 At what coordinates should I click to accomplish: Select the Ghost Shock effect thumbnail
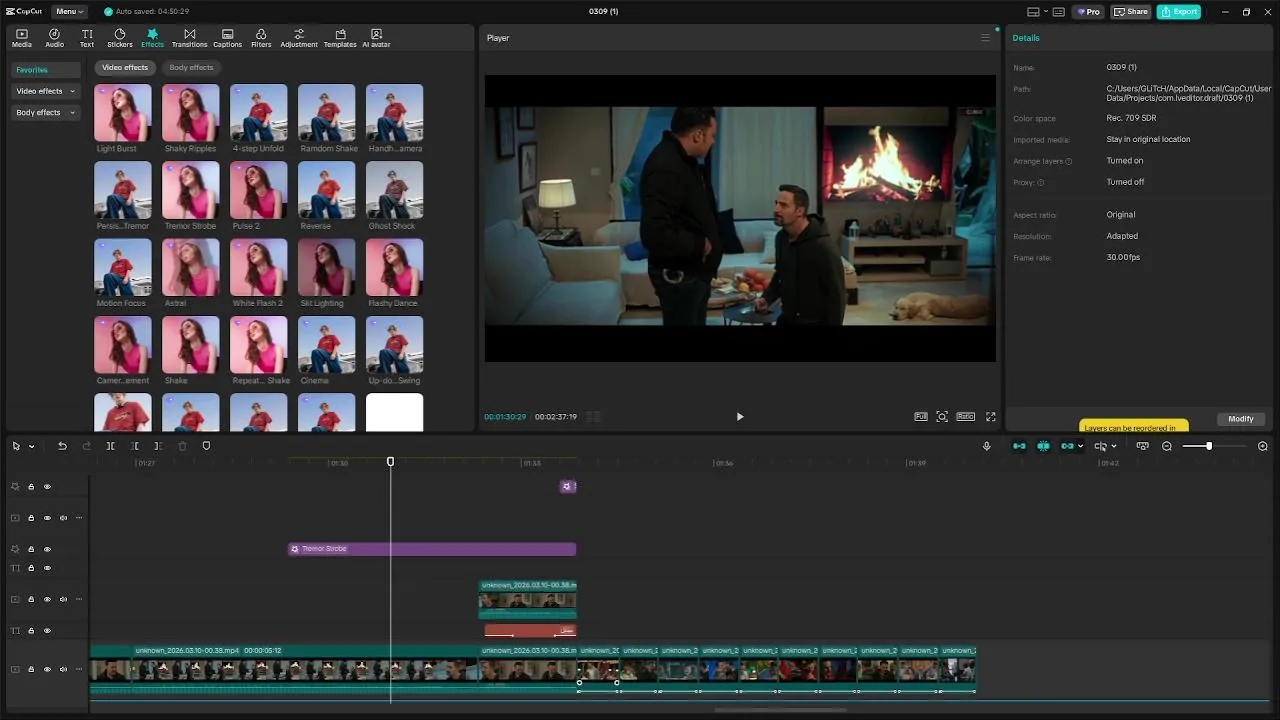[x=394, y=190]
